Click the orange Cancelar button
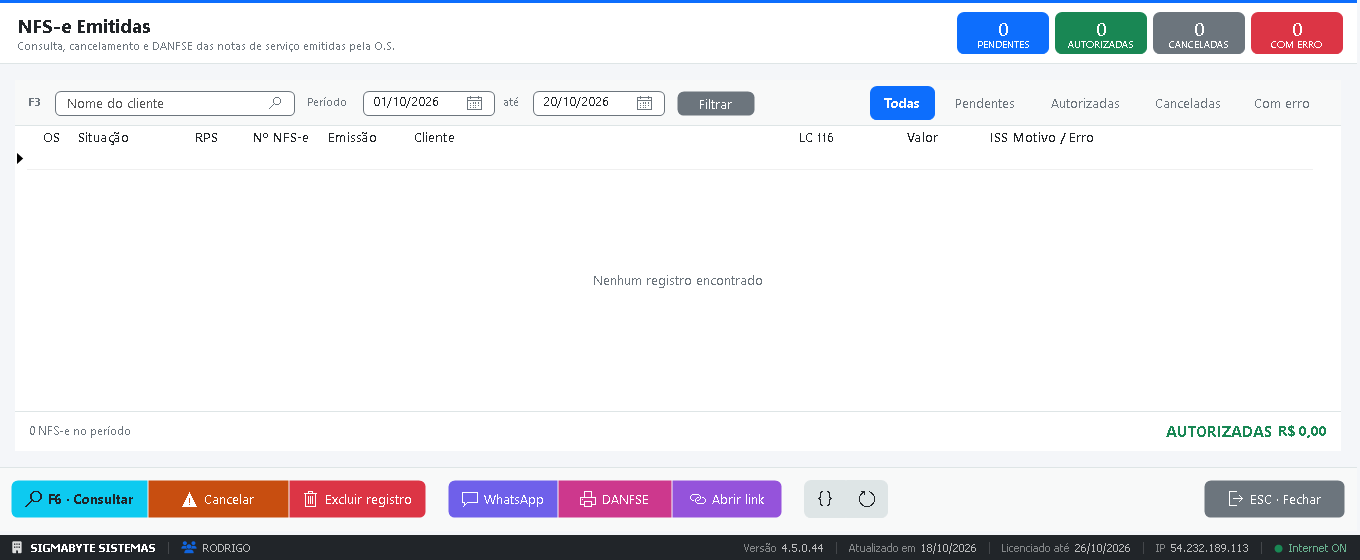 pyautogui.click(x=218, y=499)
